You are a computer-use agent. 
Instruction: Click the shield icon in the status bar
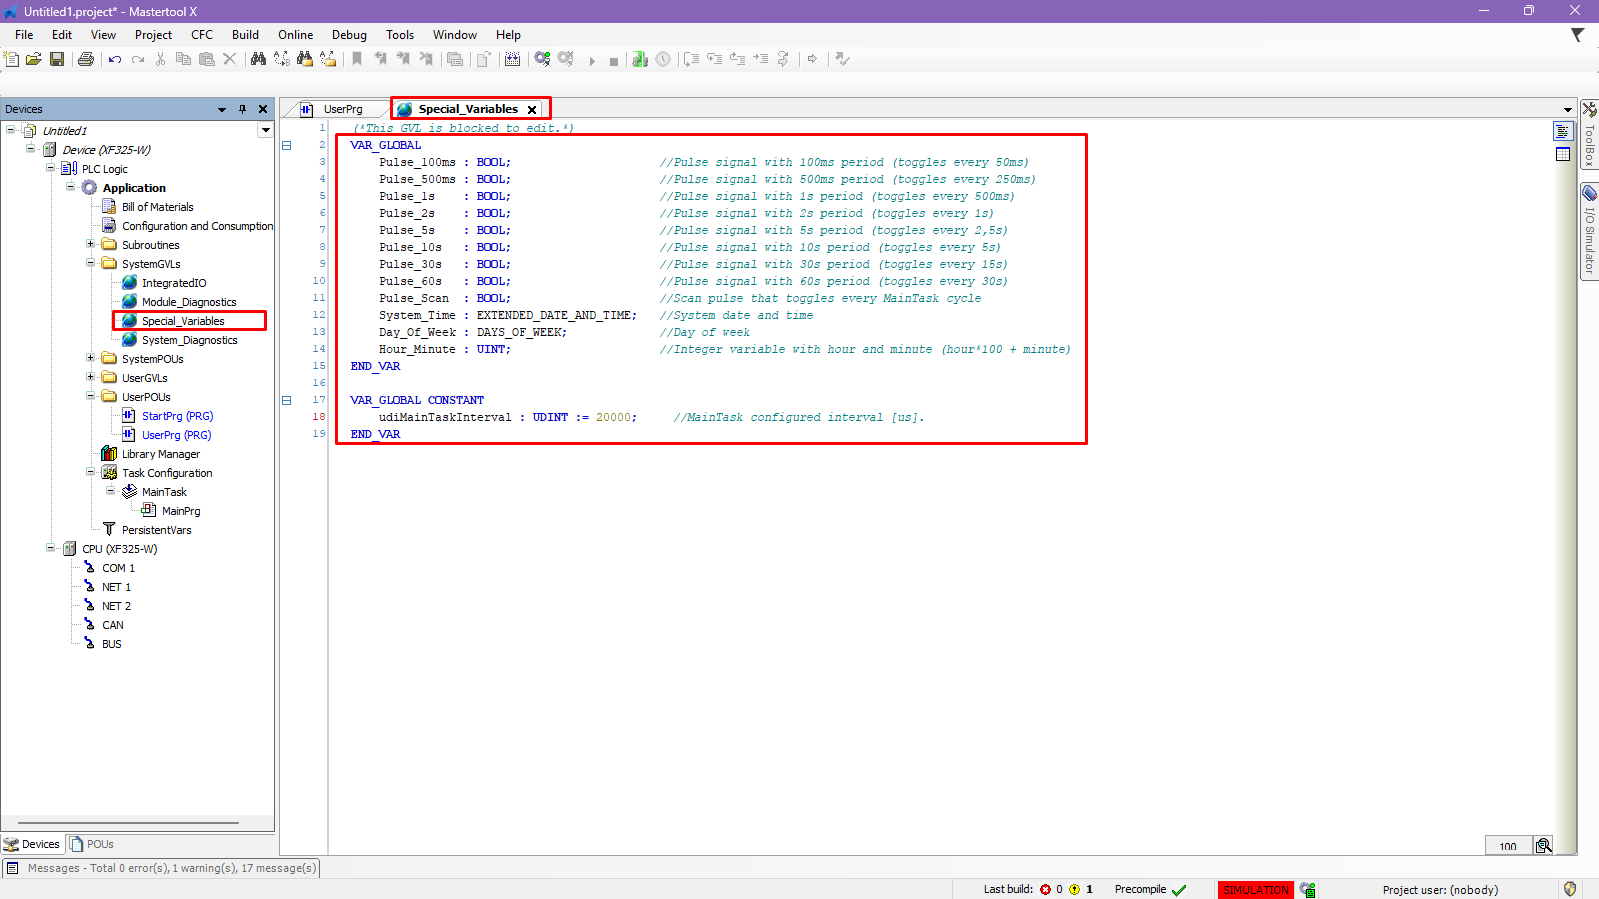pos(1570,889)
